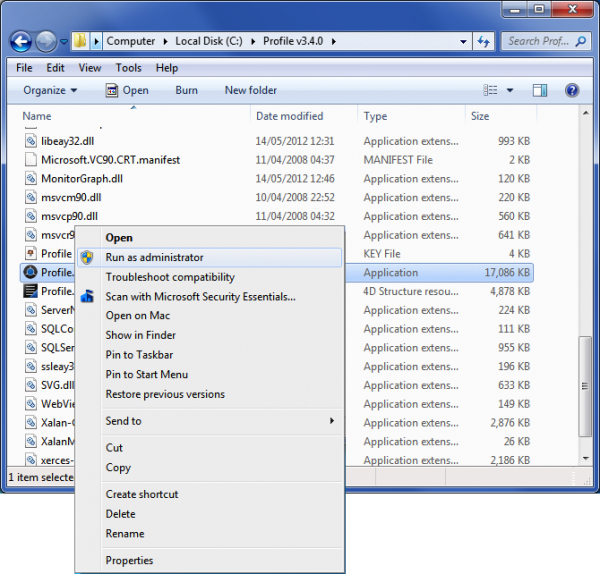
Task: Click the Run as administrator shield icon
Action: point(87,258)
